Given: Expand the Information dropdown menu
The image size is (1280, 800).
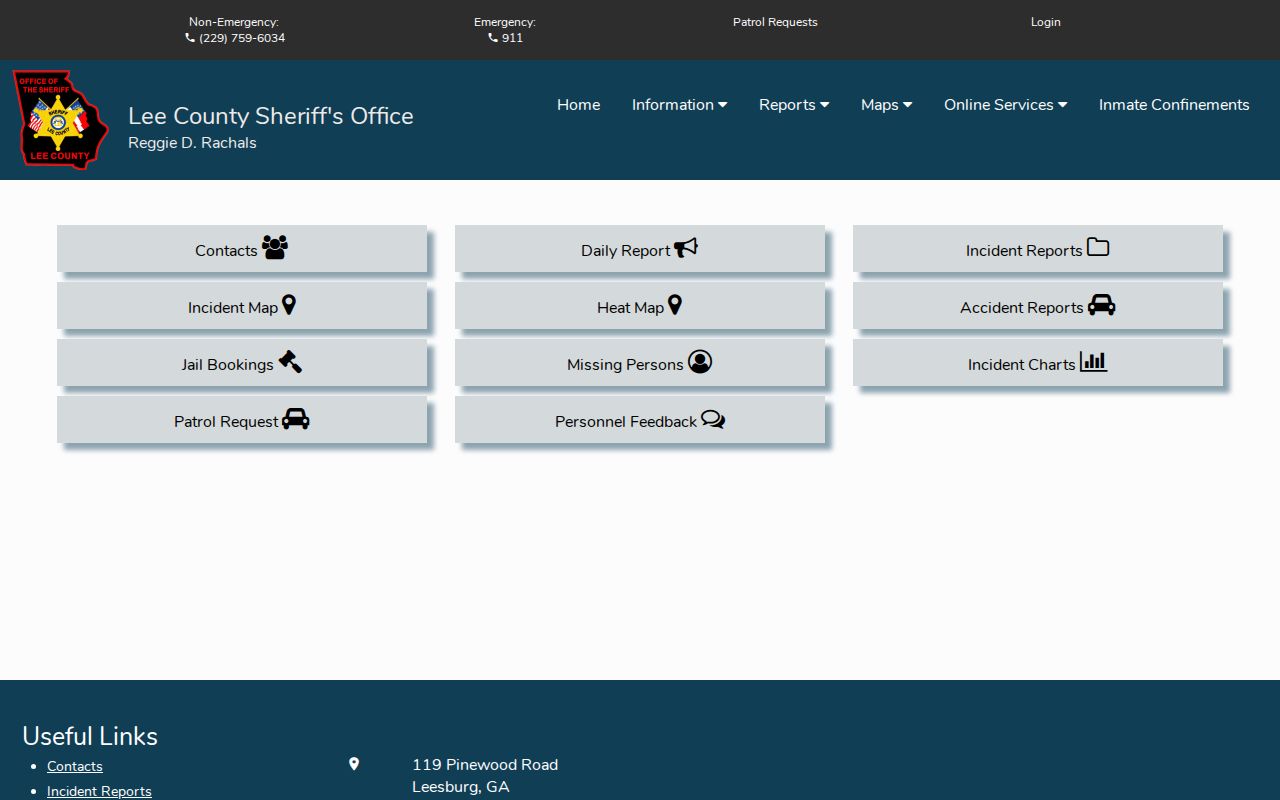Looking at the screenshot, I should (x=679, y=105).
